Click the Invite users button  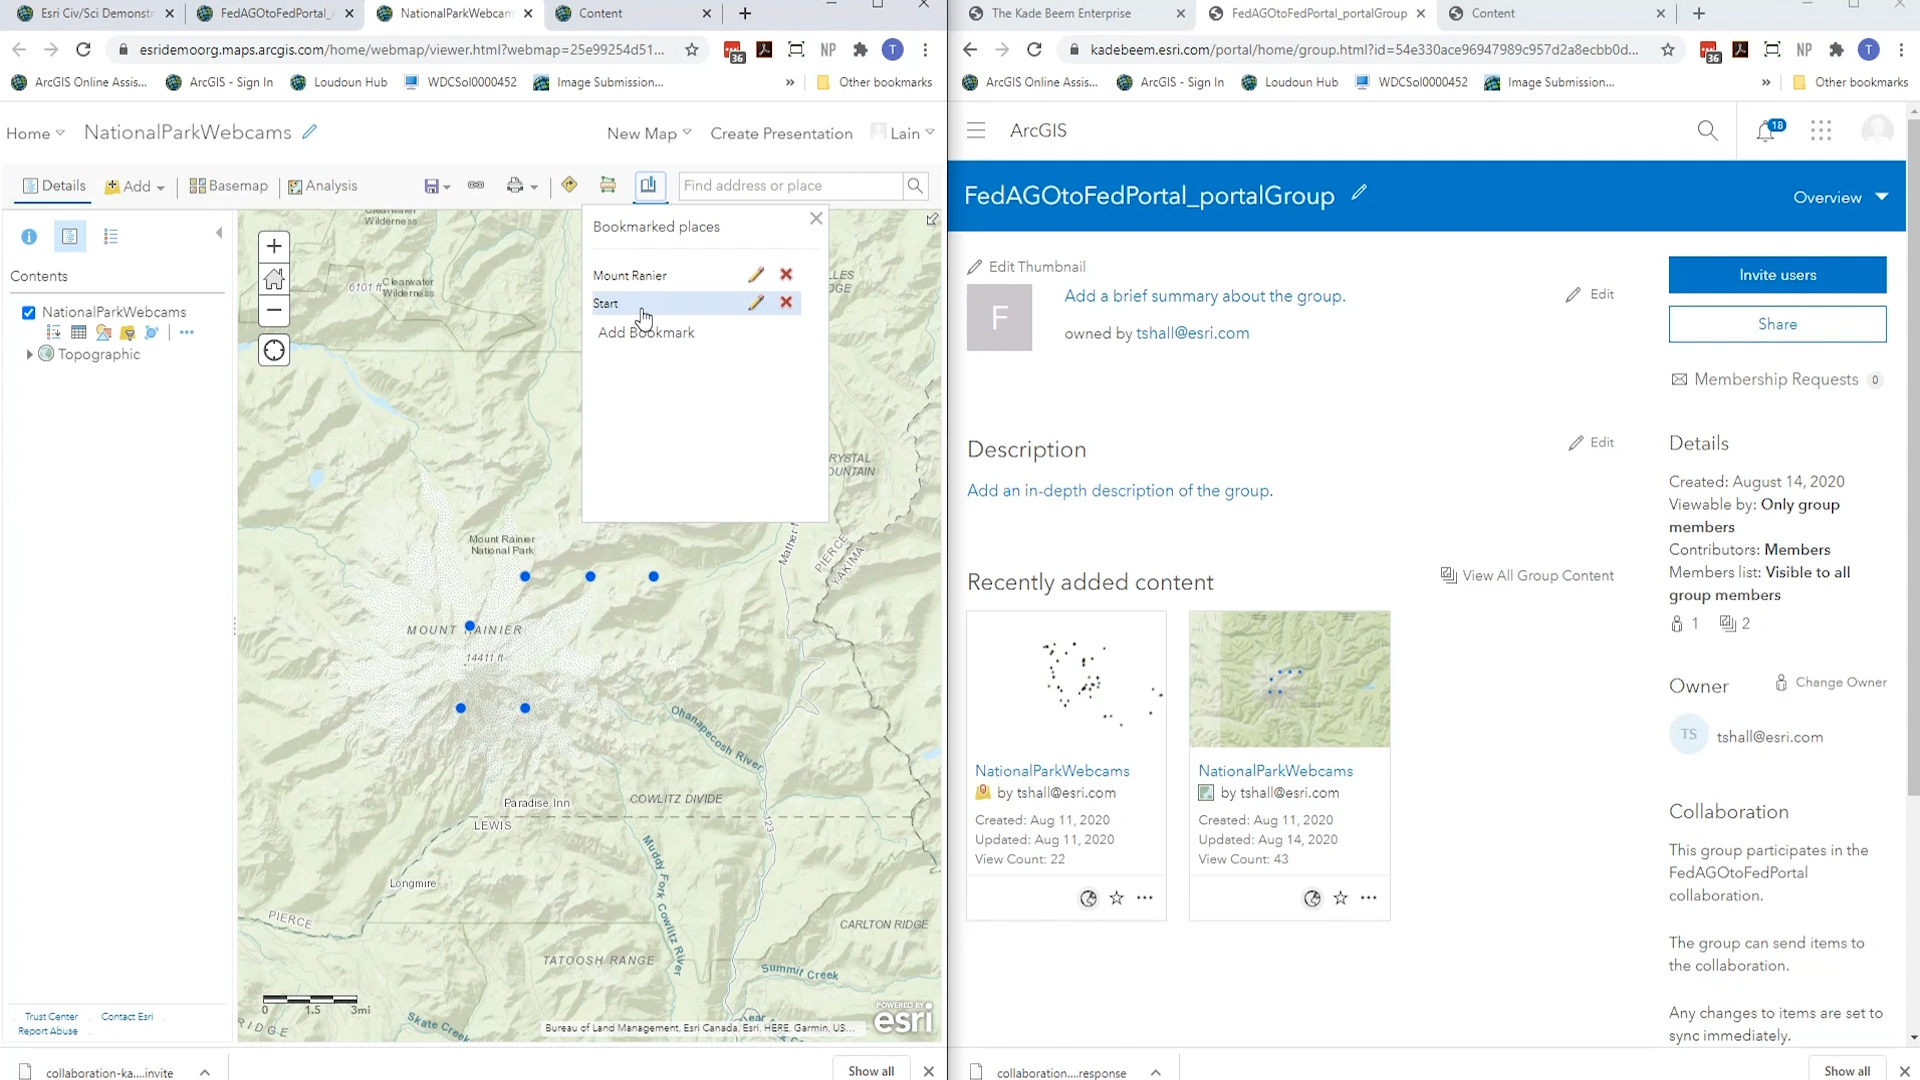click(x=1777, y=274)
